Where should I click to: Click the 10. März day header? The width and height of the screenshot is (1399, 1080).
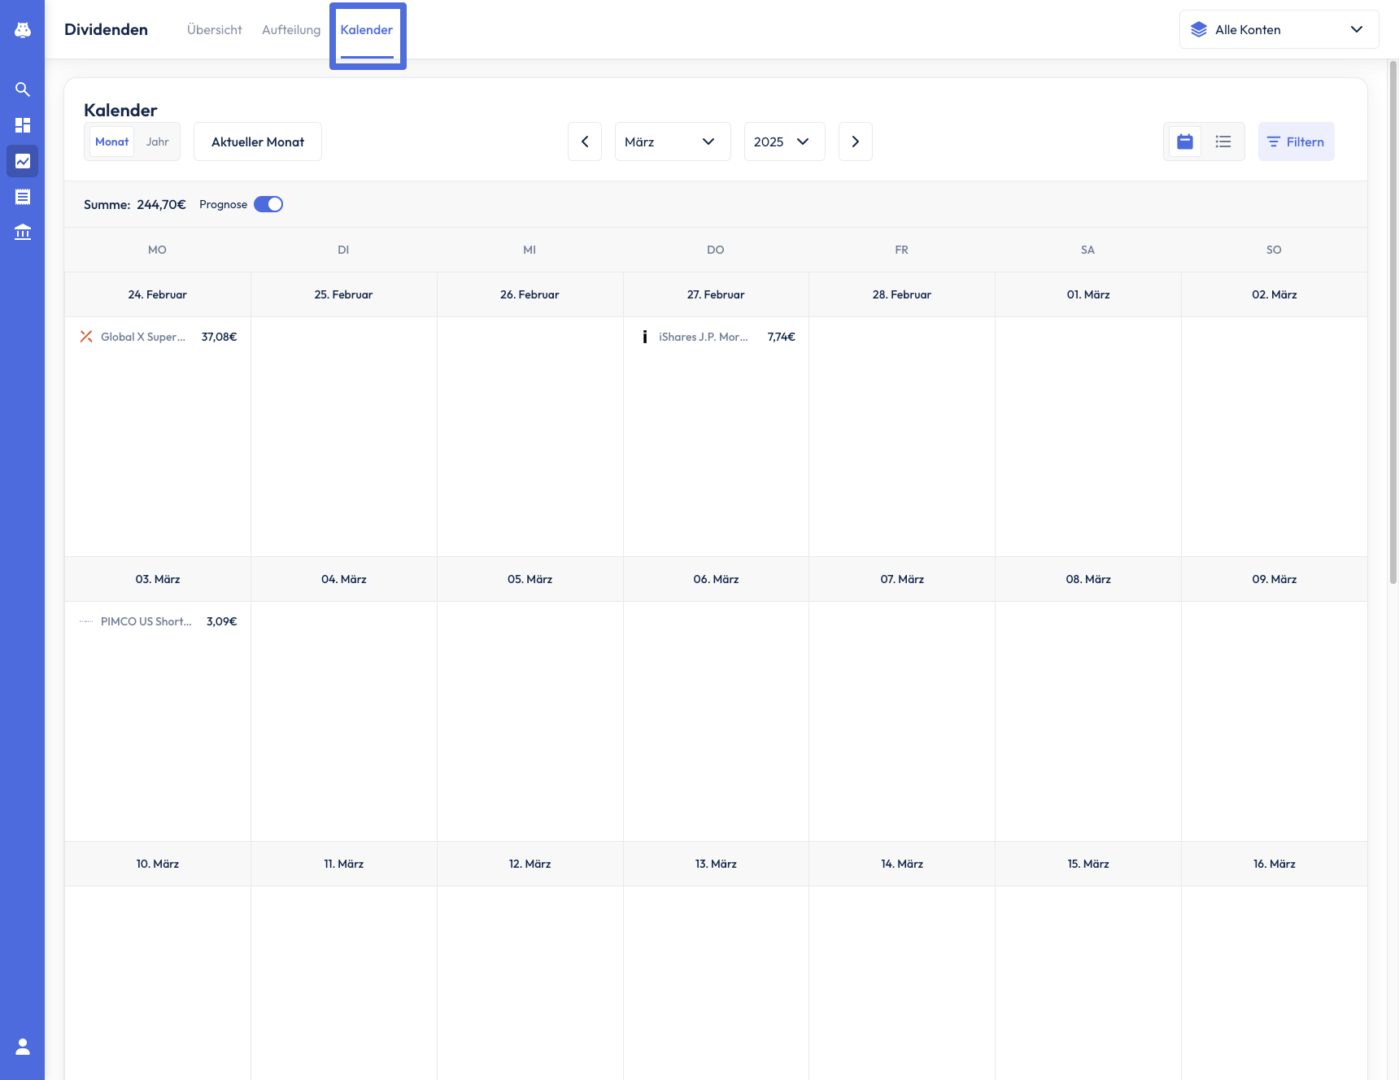click(x=158, y=864)
